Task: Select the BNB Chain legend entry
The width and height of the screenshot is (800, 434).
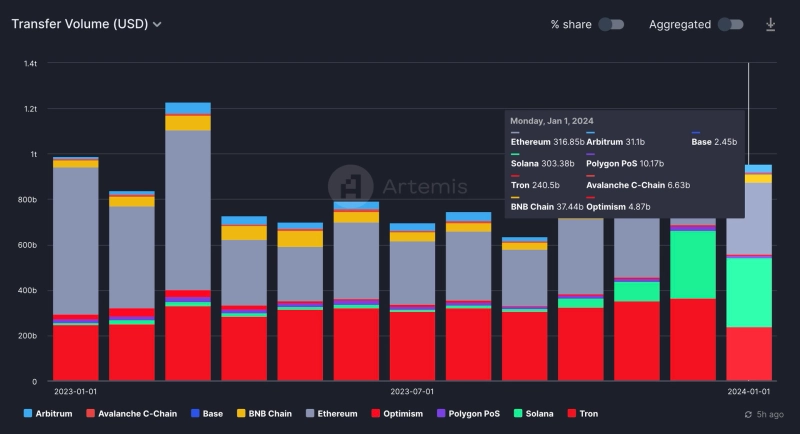Action: coord(264,413)
